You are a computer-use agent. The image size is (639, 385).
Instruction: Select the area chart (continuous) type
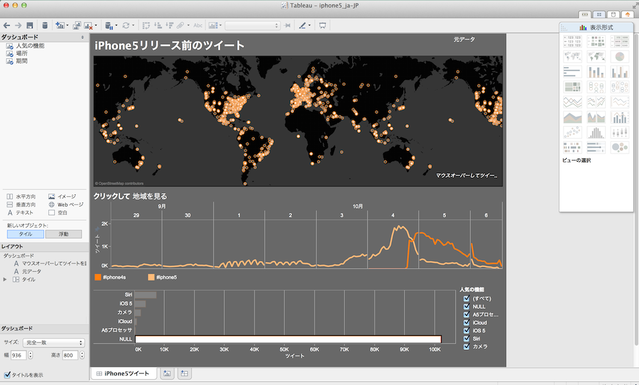click(x=572, y=117)
